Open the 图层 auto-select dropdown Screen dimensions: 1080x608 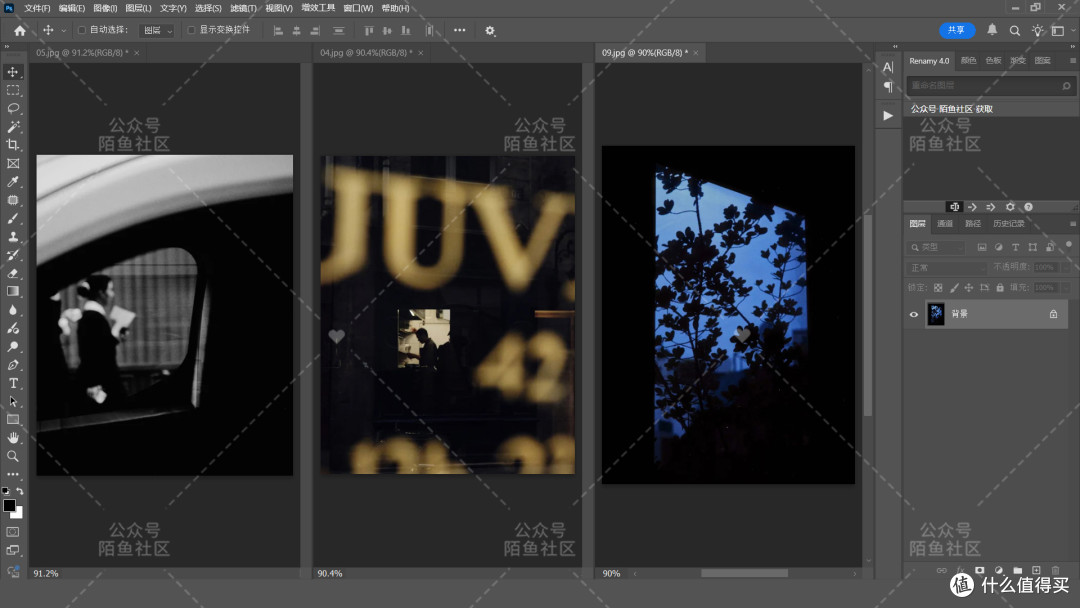(x=157, y=30)
